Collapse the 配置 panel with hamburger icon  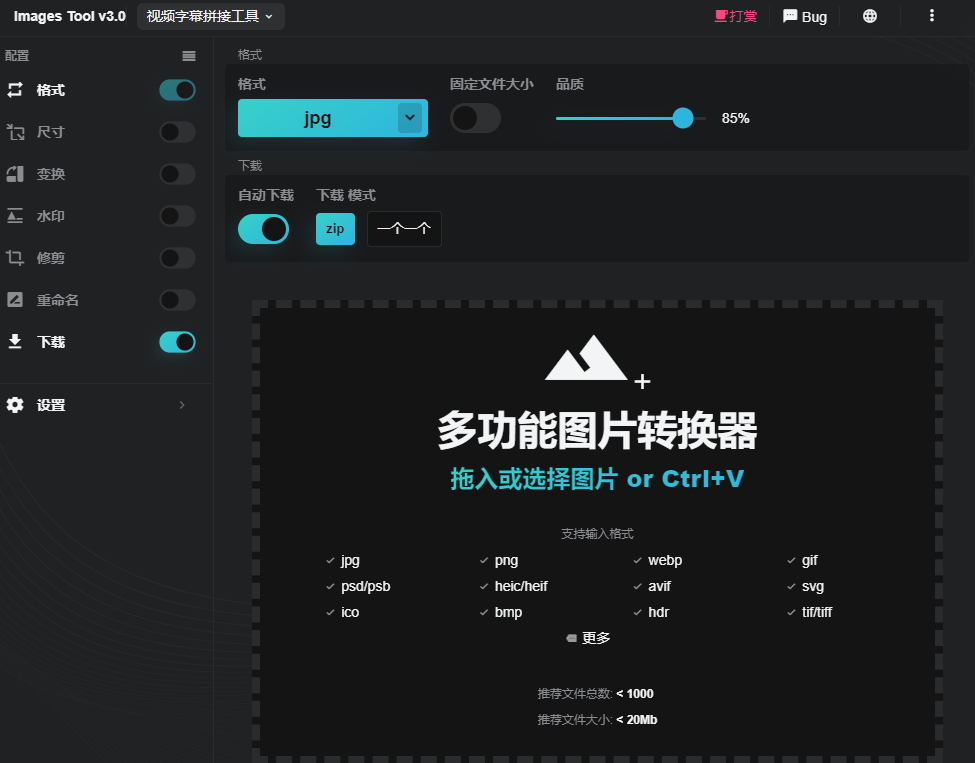[x=189, y=56]
